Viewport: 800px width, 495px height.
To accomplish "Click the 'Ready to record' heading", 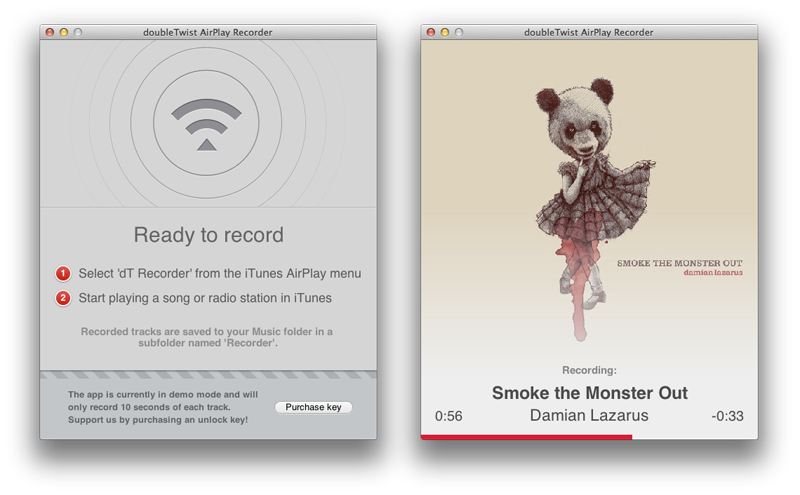I will click(209, 235).
